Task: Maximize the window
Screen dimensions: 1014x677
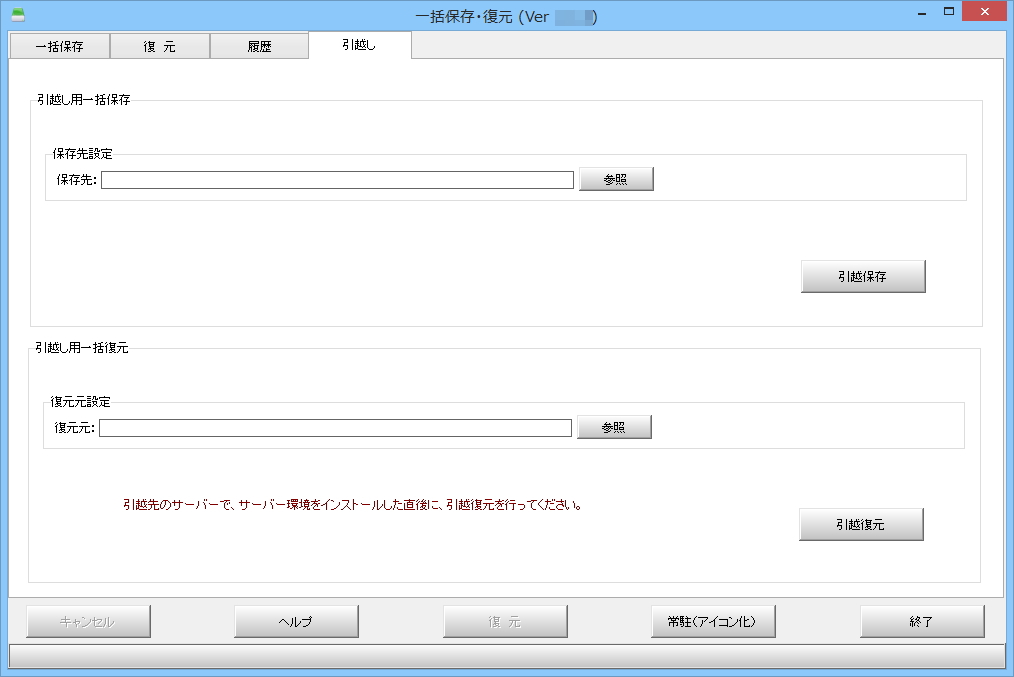Action: tap(948, 11)
